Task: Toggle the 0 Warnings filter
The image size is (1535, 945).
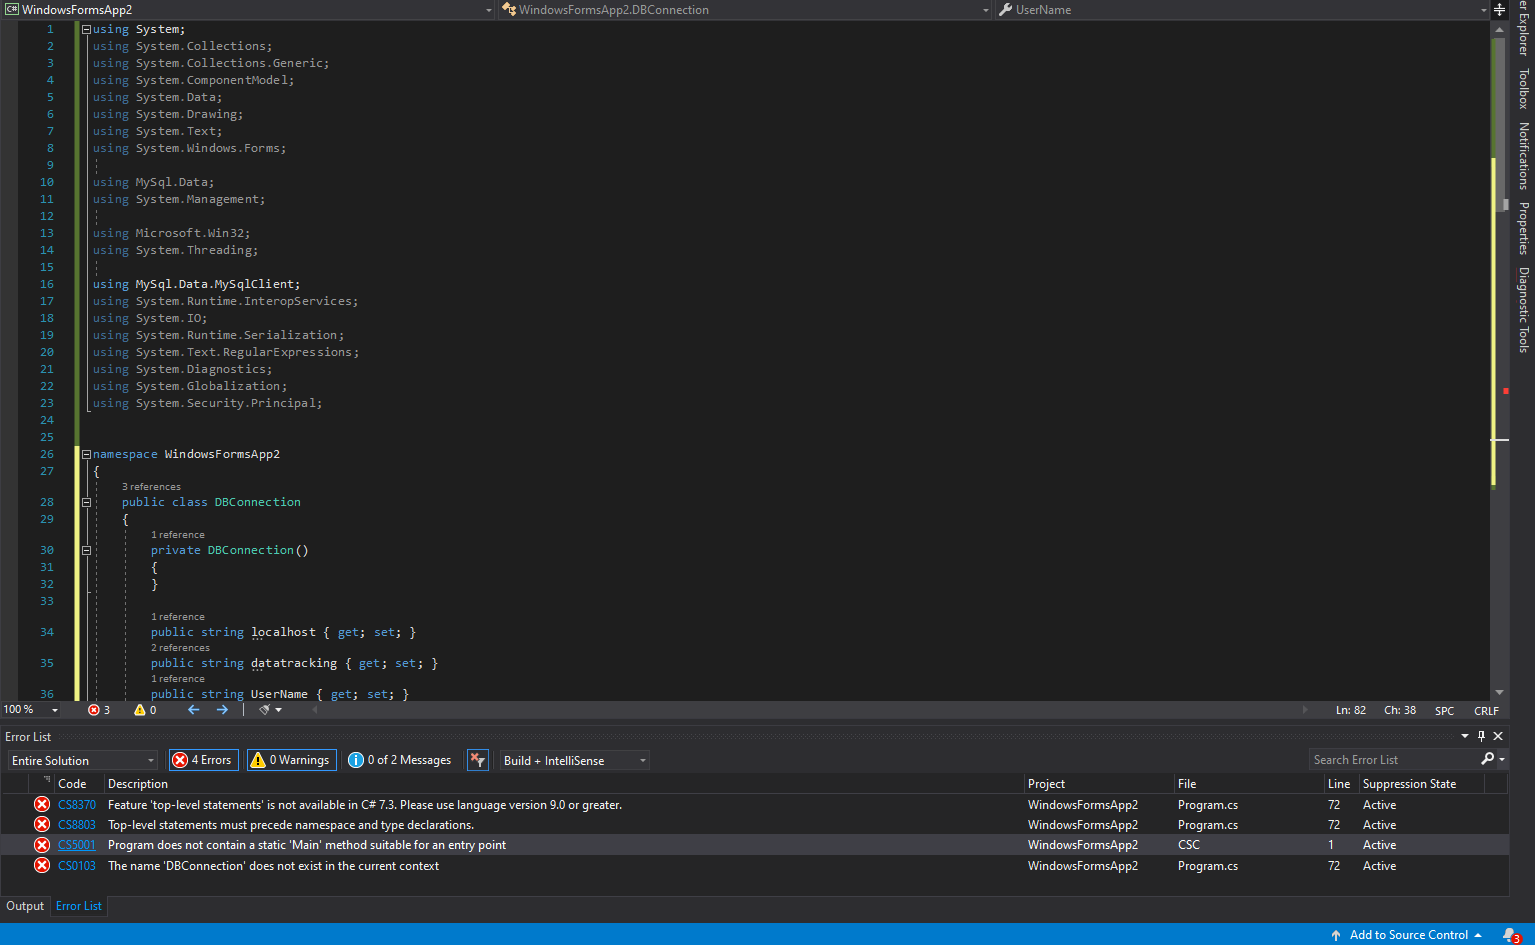Action: point(291,760)
